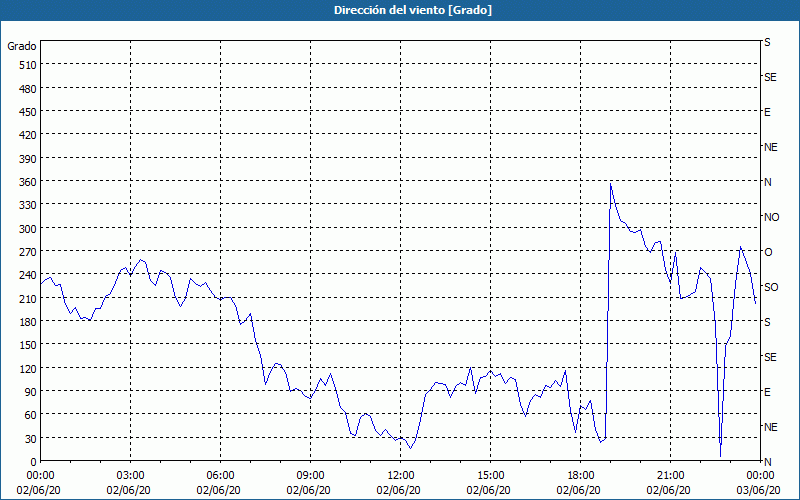Select the 02/06/20 date under 21:00
Screen dimensions: 800x500
click(668, 490)
